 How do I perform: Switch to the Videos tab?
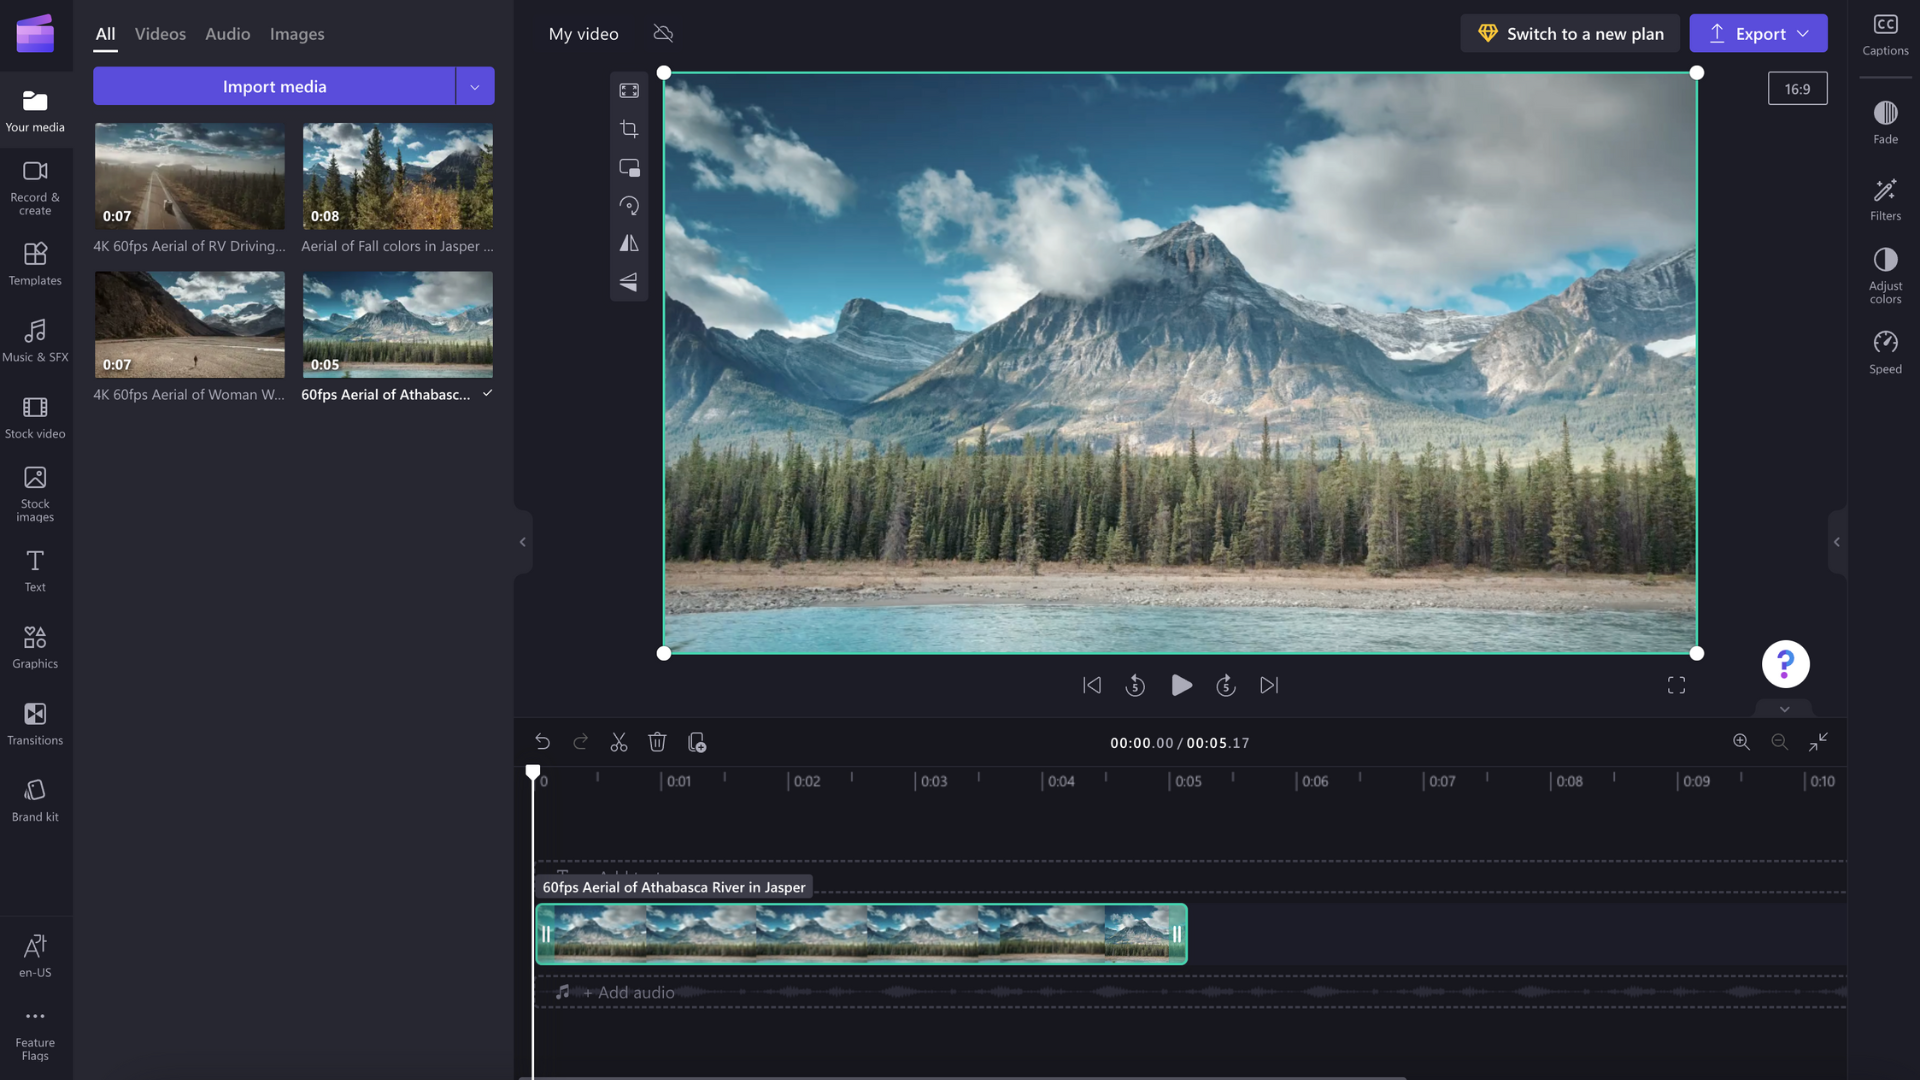[x=160, y=34]
